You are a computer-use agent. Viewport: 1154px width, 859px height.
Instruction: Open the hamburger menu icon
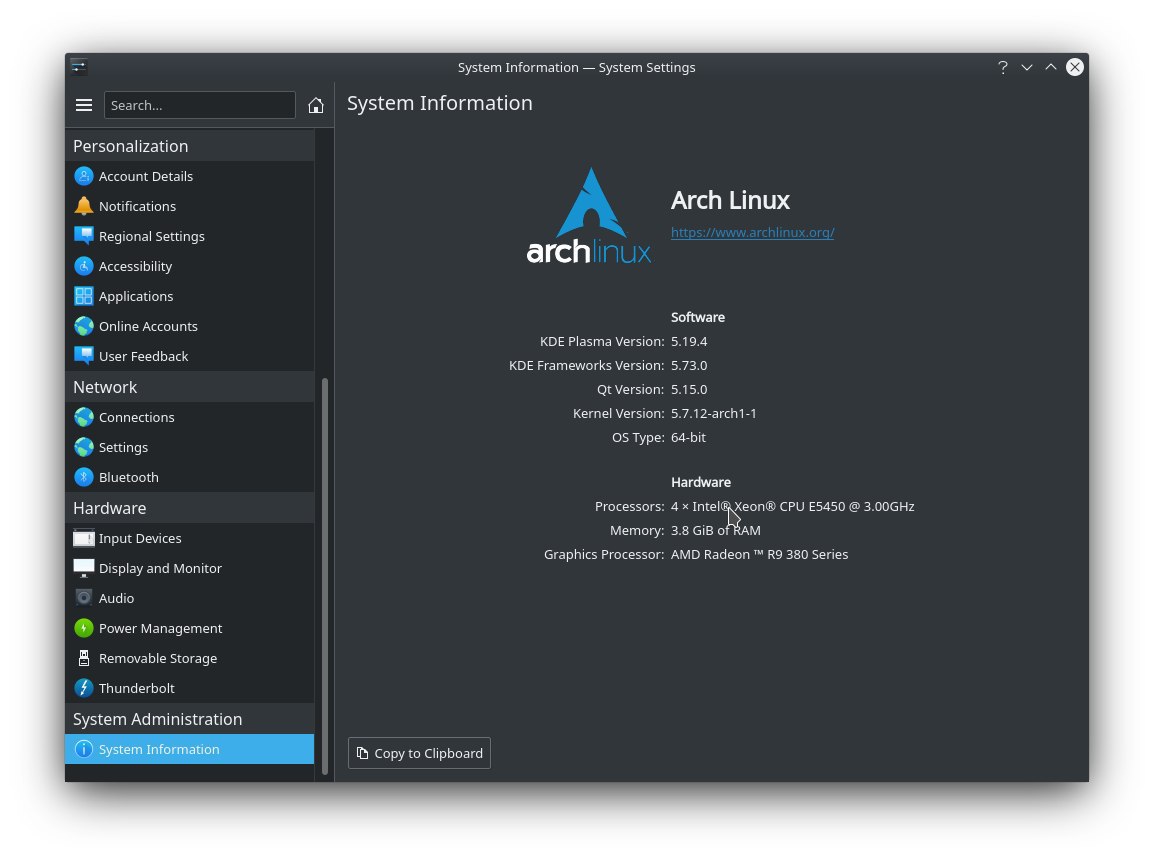(84, 105)
